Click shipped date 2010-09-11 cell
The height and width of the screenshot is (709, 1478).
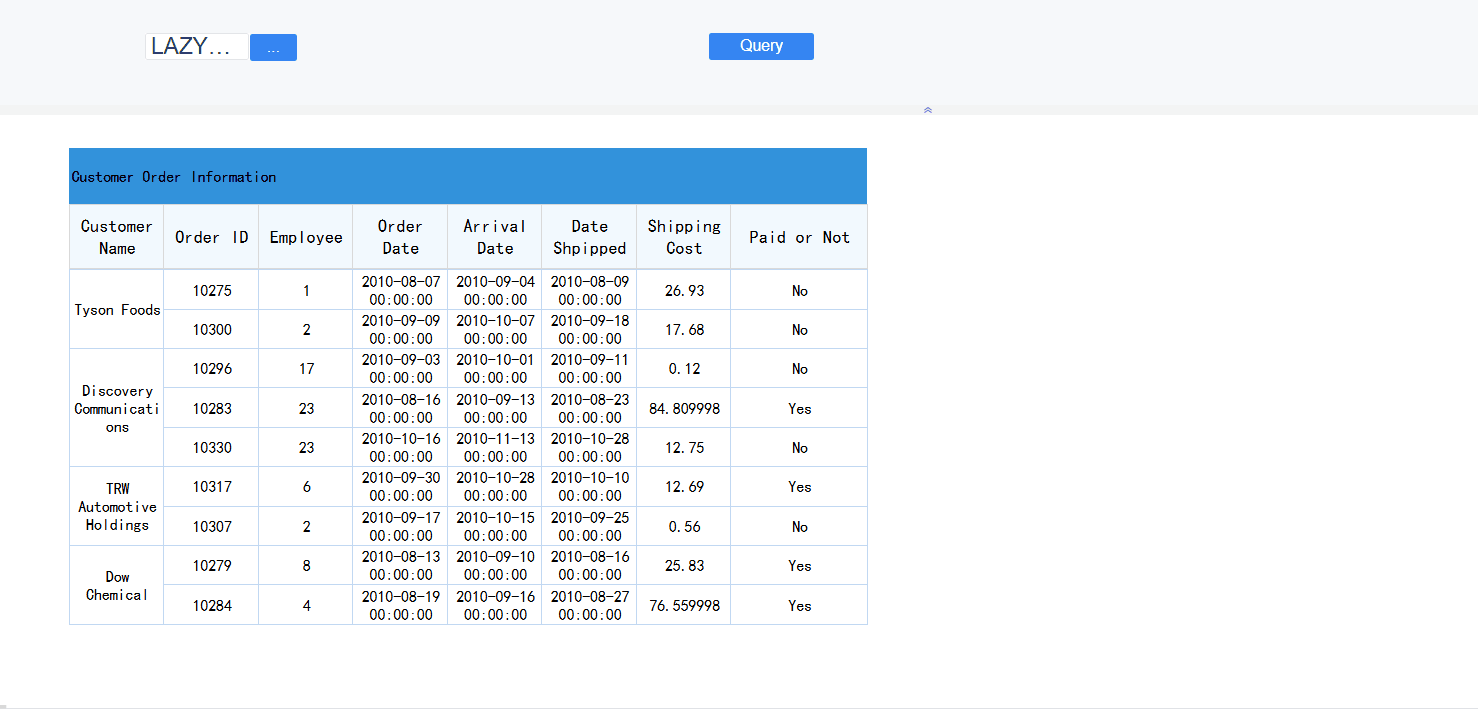[x=589, y=368]
